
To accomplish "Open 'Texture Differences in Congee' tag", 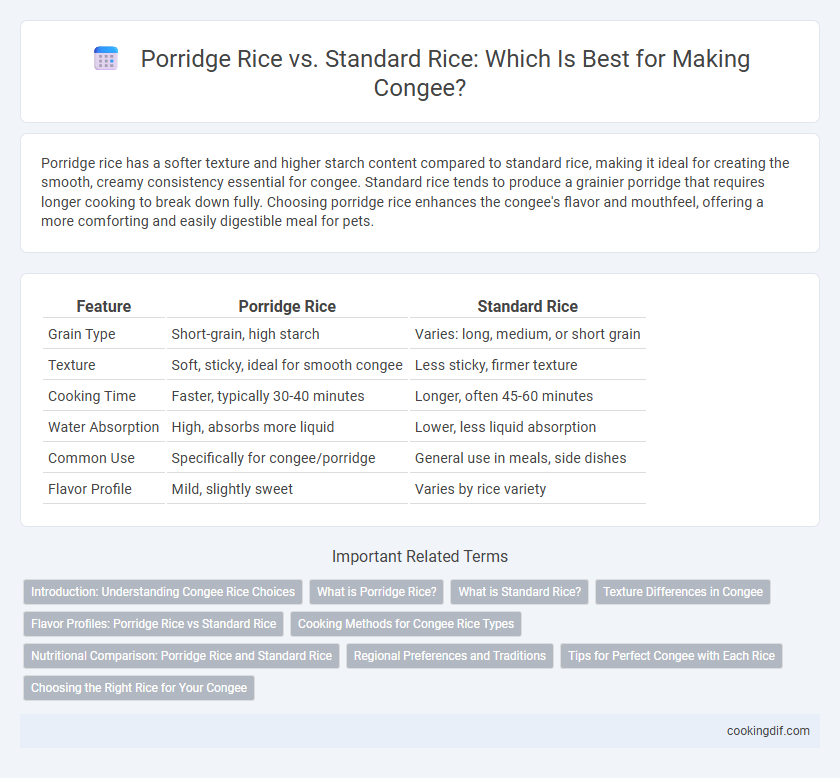I will 682,592.
